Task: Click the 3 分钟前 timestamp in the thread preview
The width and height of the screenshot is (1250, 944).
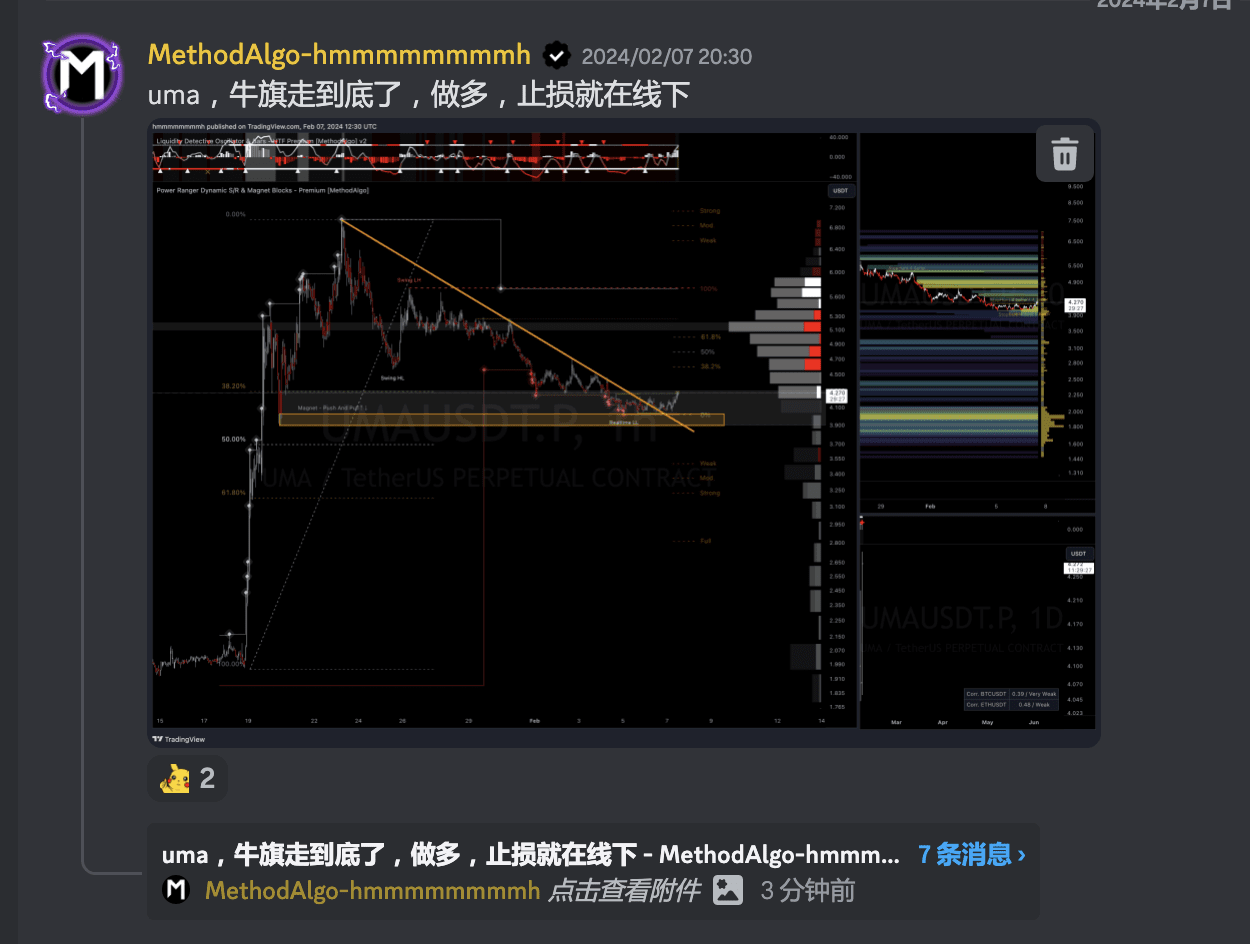Action: (x=807, y=890)
